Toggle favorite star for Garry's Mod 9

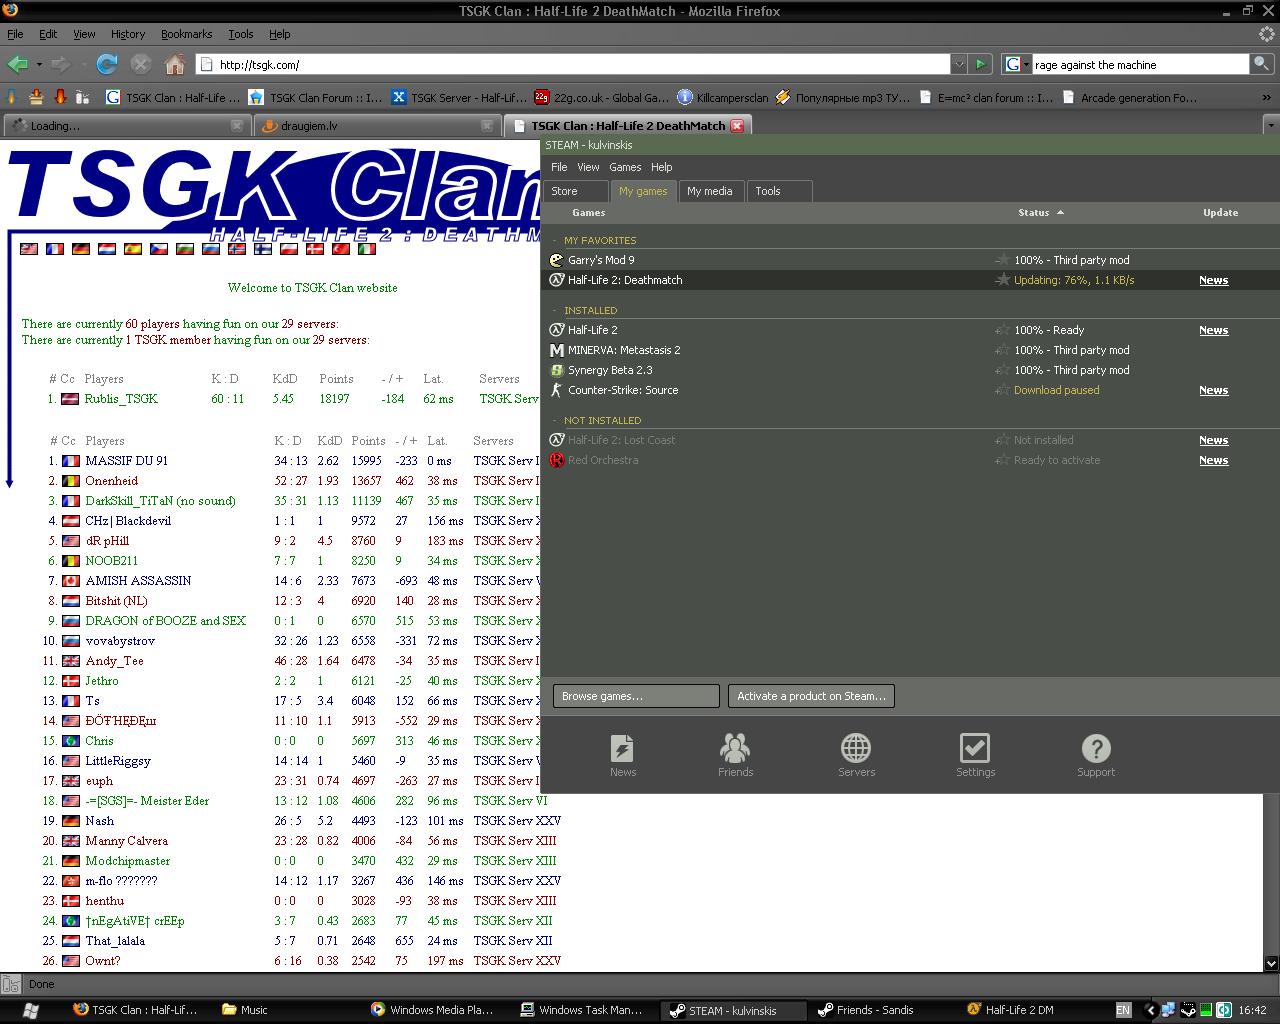(1001, 260)
